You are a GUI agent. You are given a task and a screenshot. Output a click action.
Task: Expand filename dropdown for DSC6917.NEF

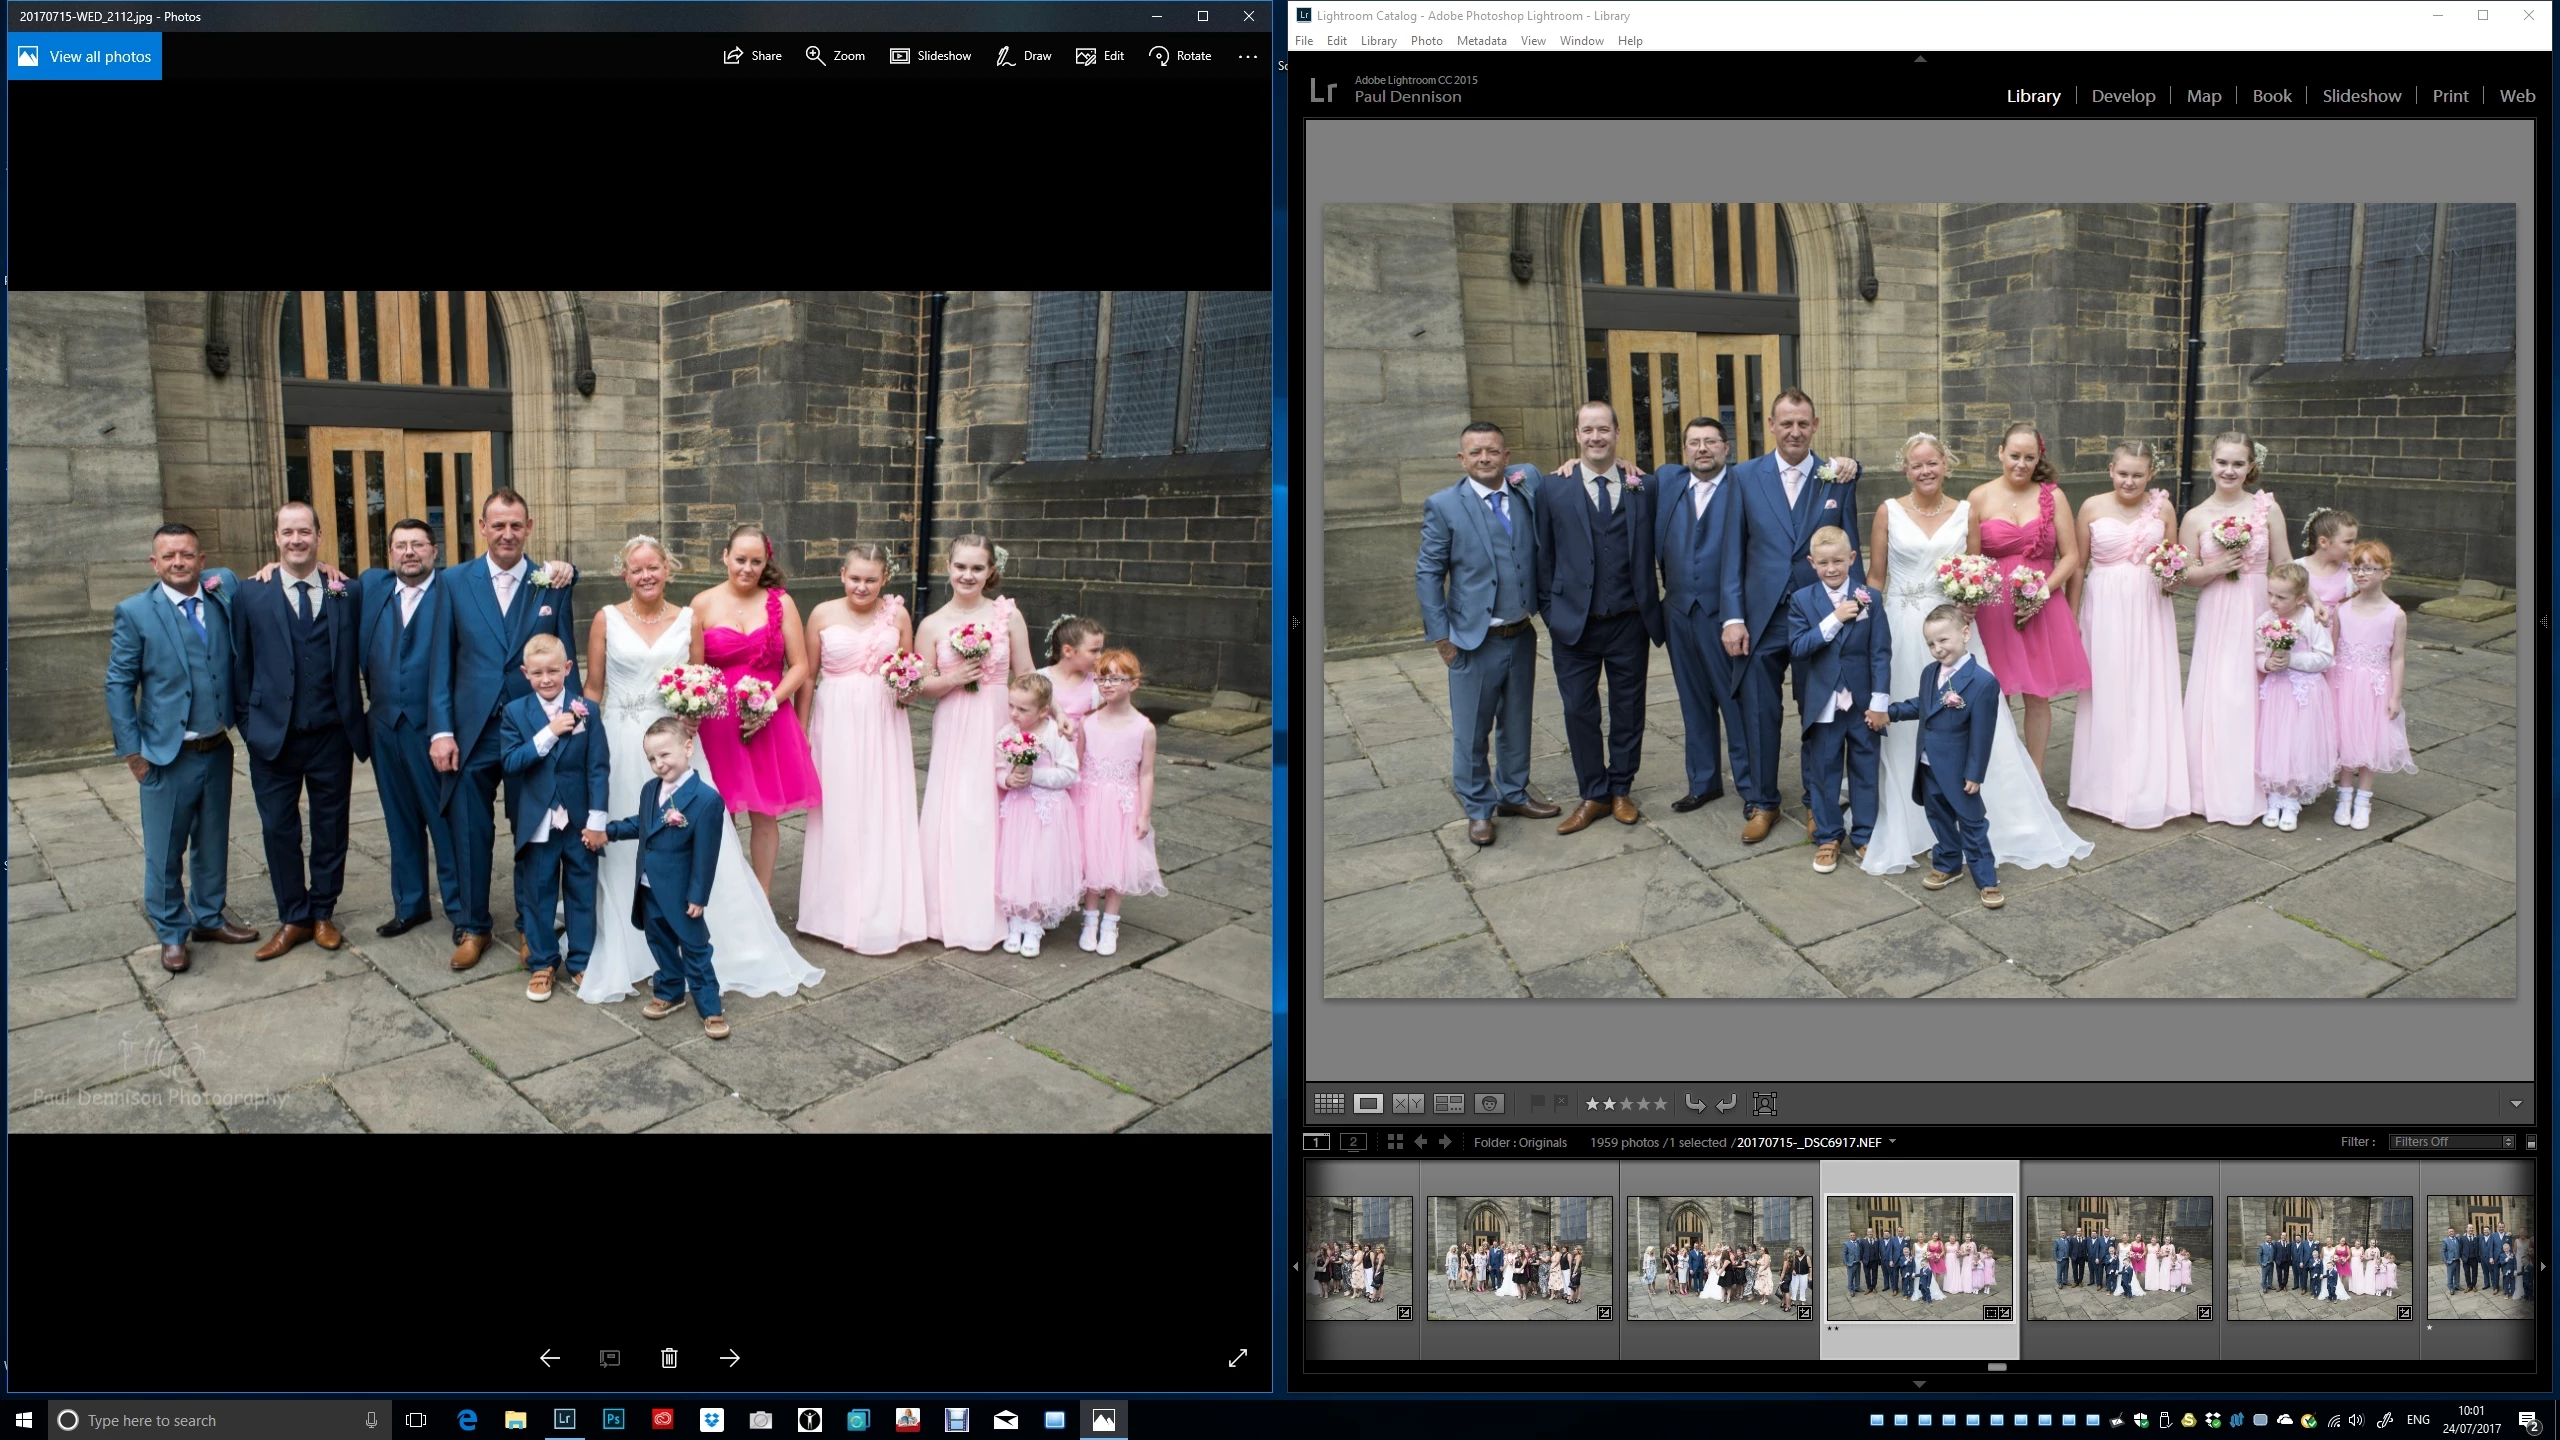pos(1892,1142)
